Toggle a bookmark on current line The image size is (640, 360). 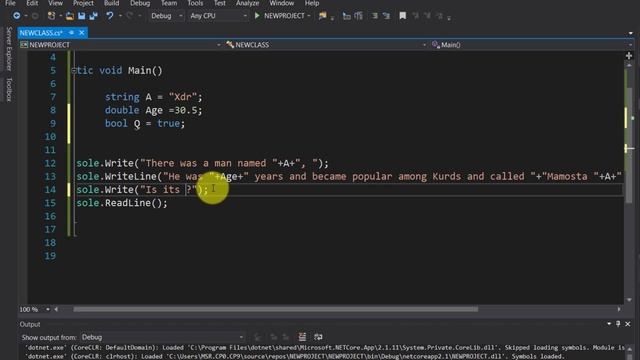(x=402, y=16)
